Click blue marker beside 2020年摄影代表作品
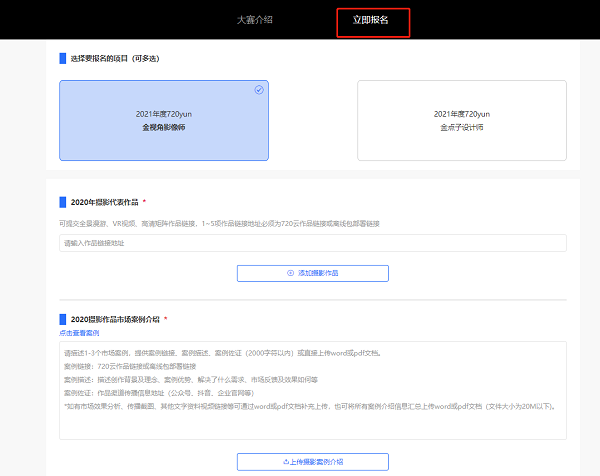This screenshot has height=476, width=600. click(62, 202)
